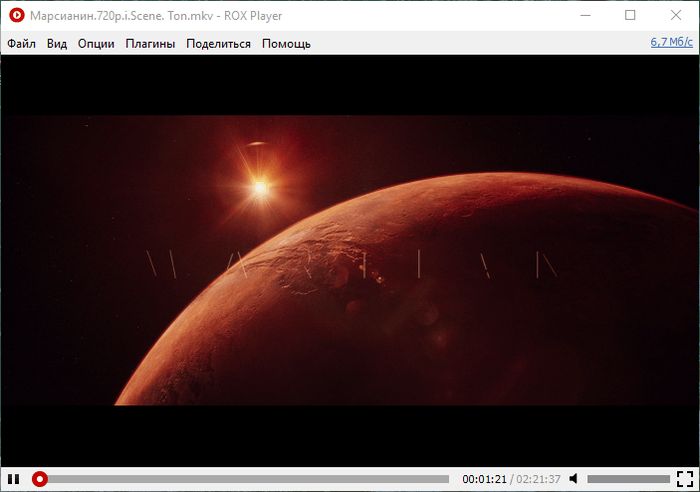Image resolution: width=700 pixels, height=492 pixels.
Task: Mute the audio via speaker icon
Action: coord(574,479)
